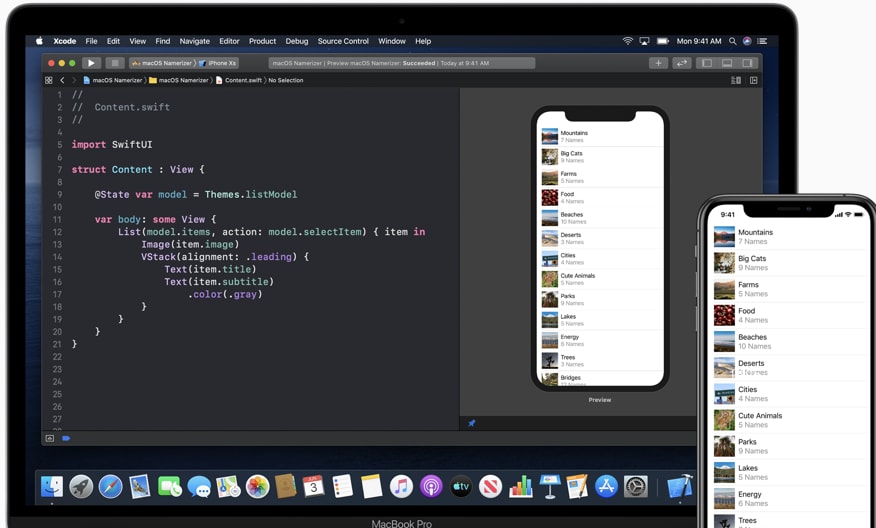The height and width of the screenshot is (528, 876).
Task: Open Calendar from the Dock
Action: tap(313, 487)
